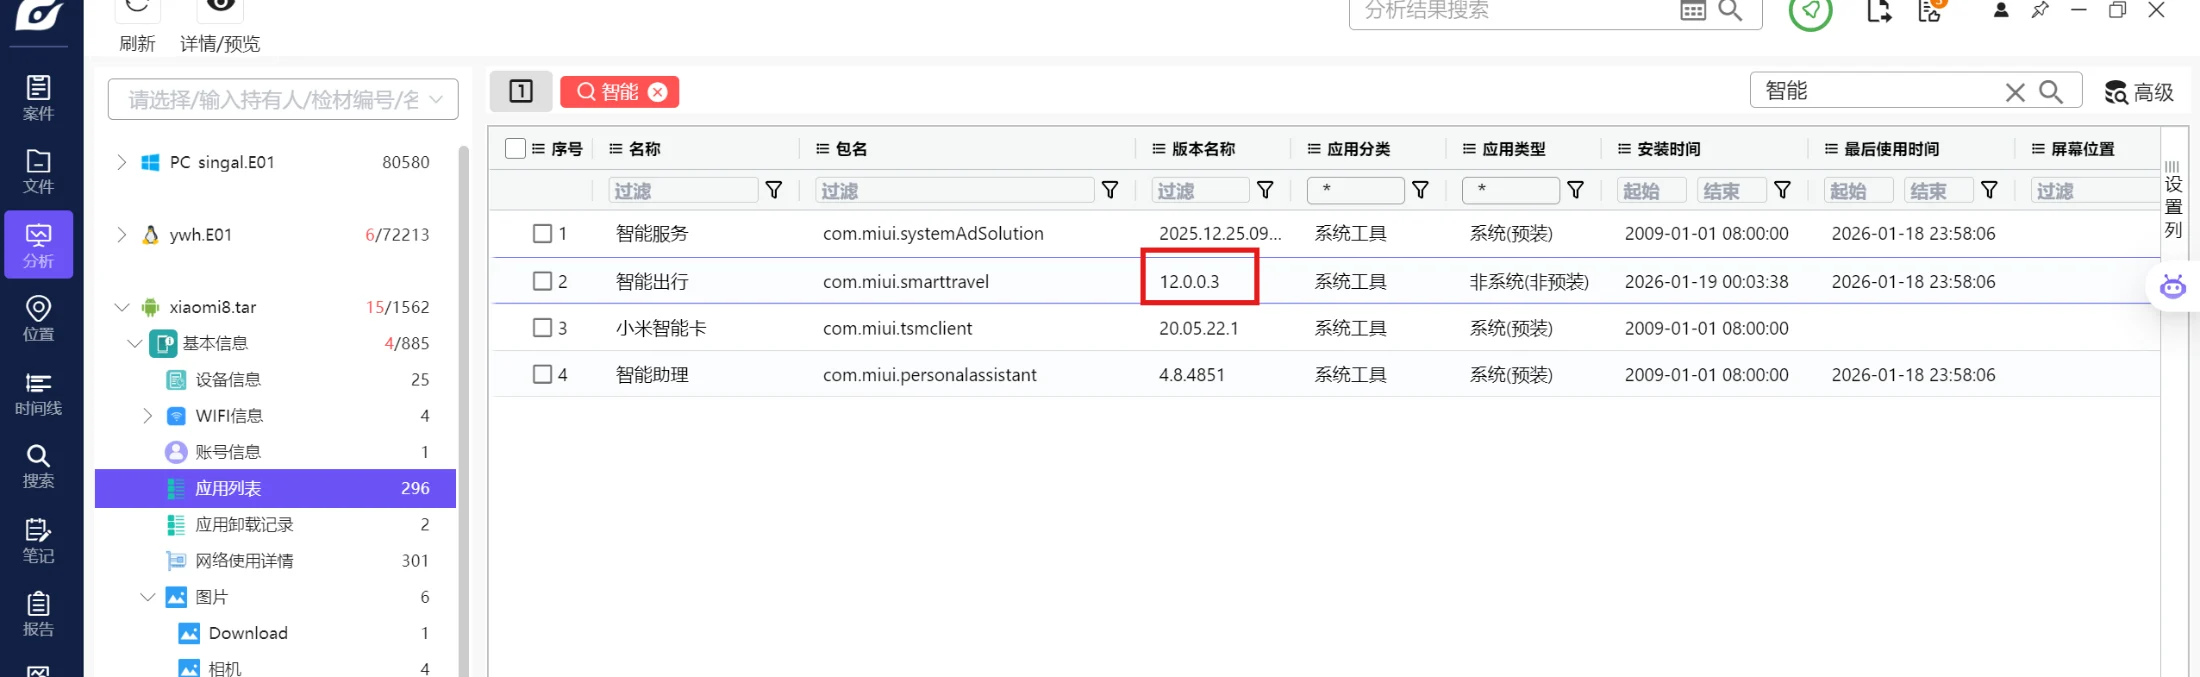The height and width of the screenshot is (677, 2200).
Task: Select the 分析 (analysis) sidebar section
Action: click(x=38, y=245)
